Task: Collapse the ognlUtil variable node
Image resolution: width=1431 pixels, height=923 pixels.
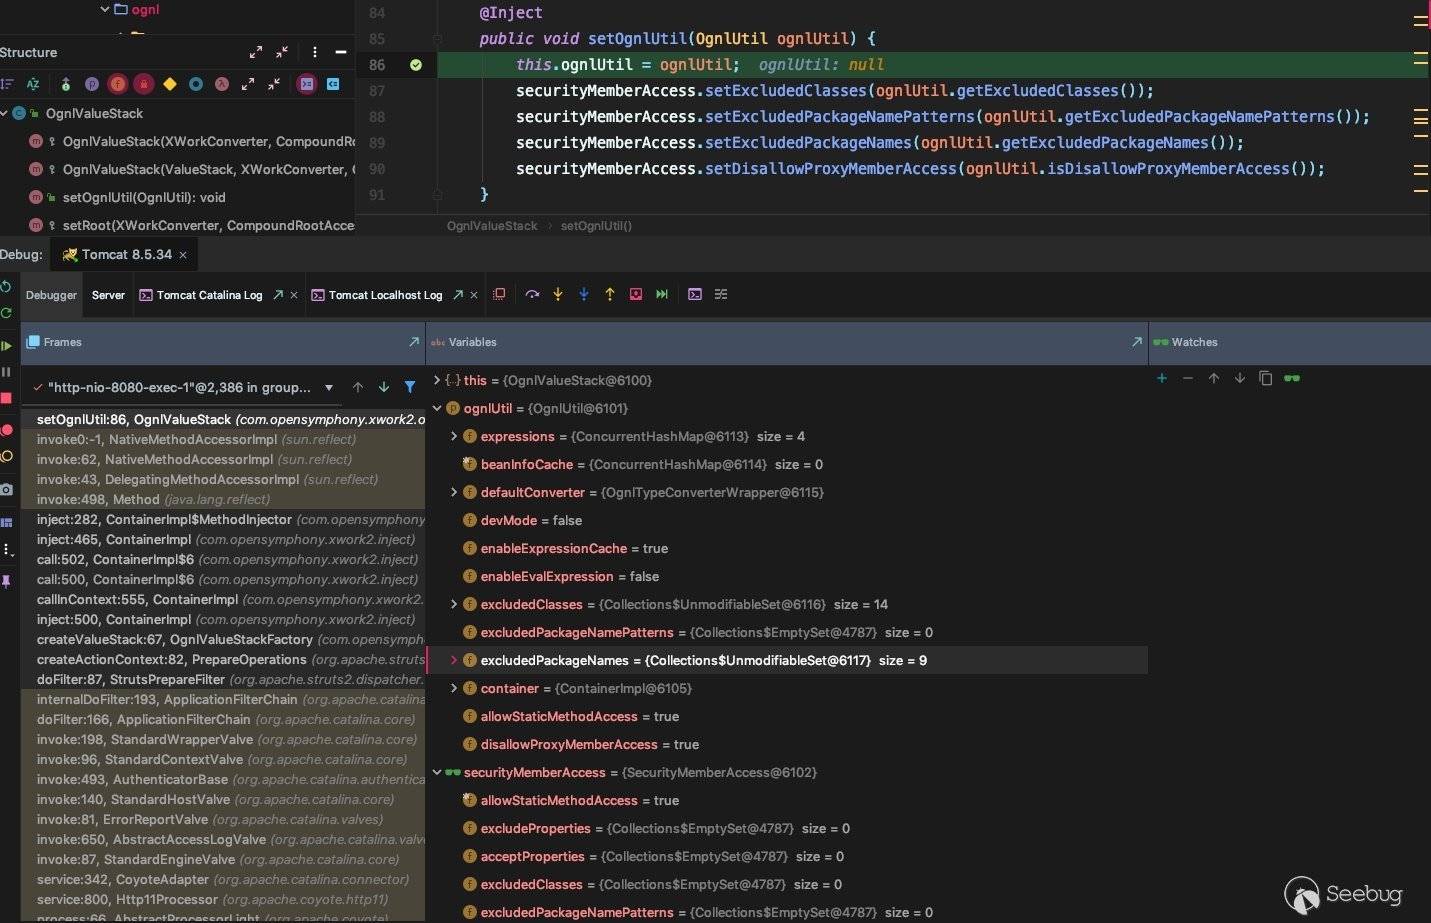Action: click(437, 408)
